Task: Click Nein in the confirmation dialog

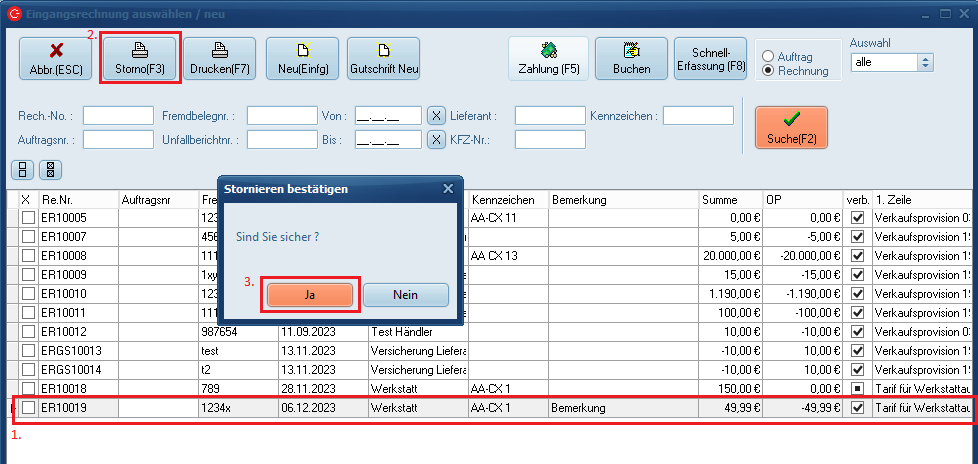Action: [x=405, y=295]
